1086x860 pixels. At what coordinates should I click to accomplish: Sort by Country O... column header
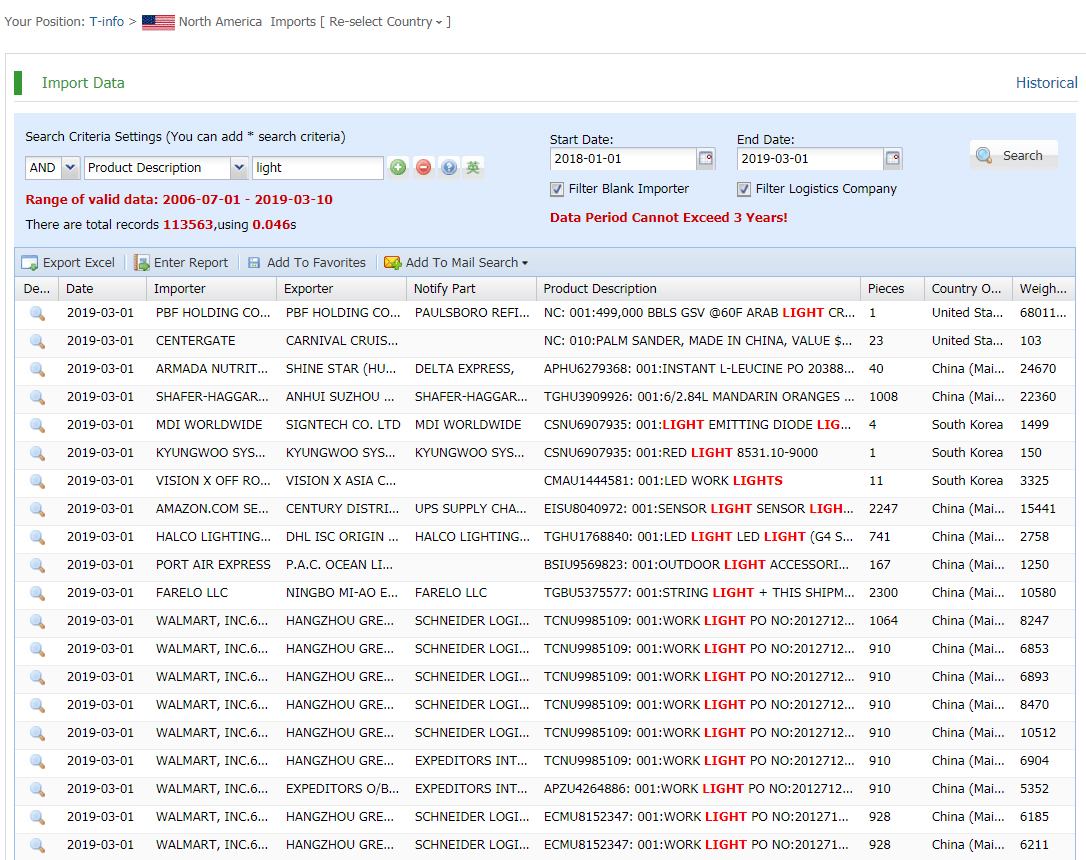point(968,289)
